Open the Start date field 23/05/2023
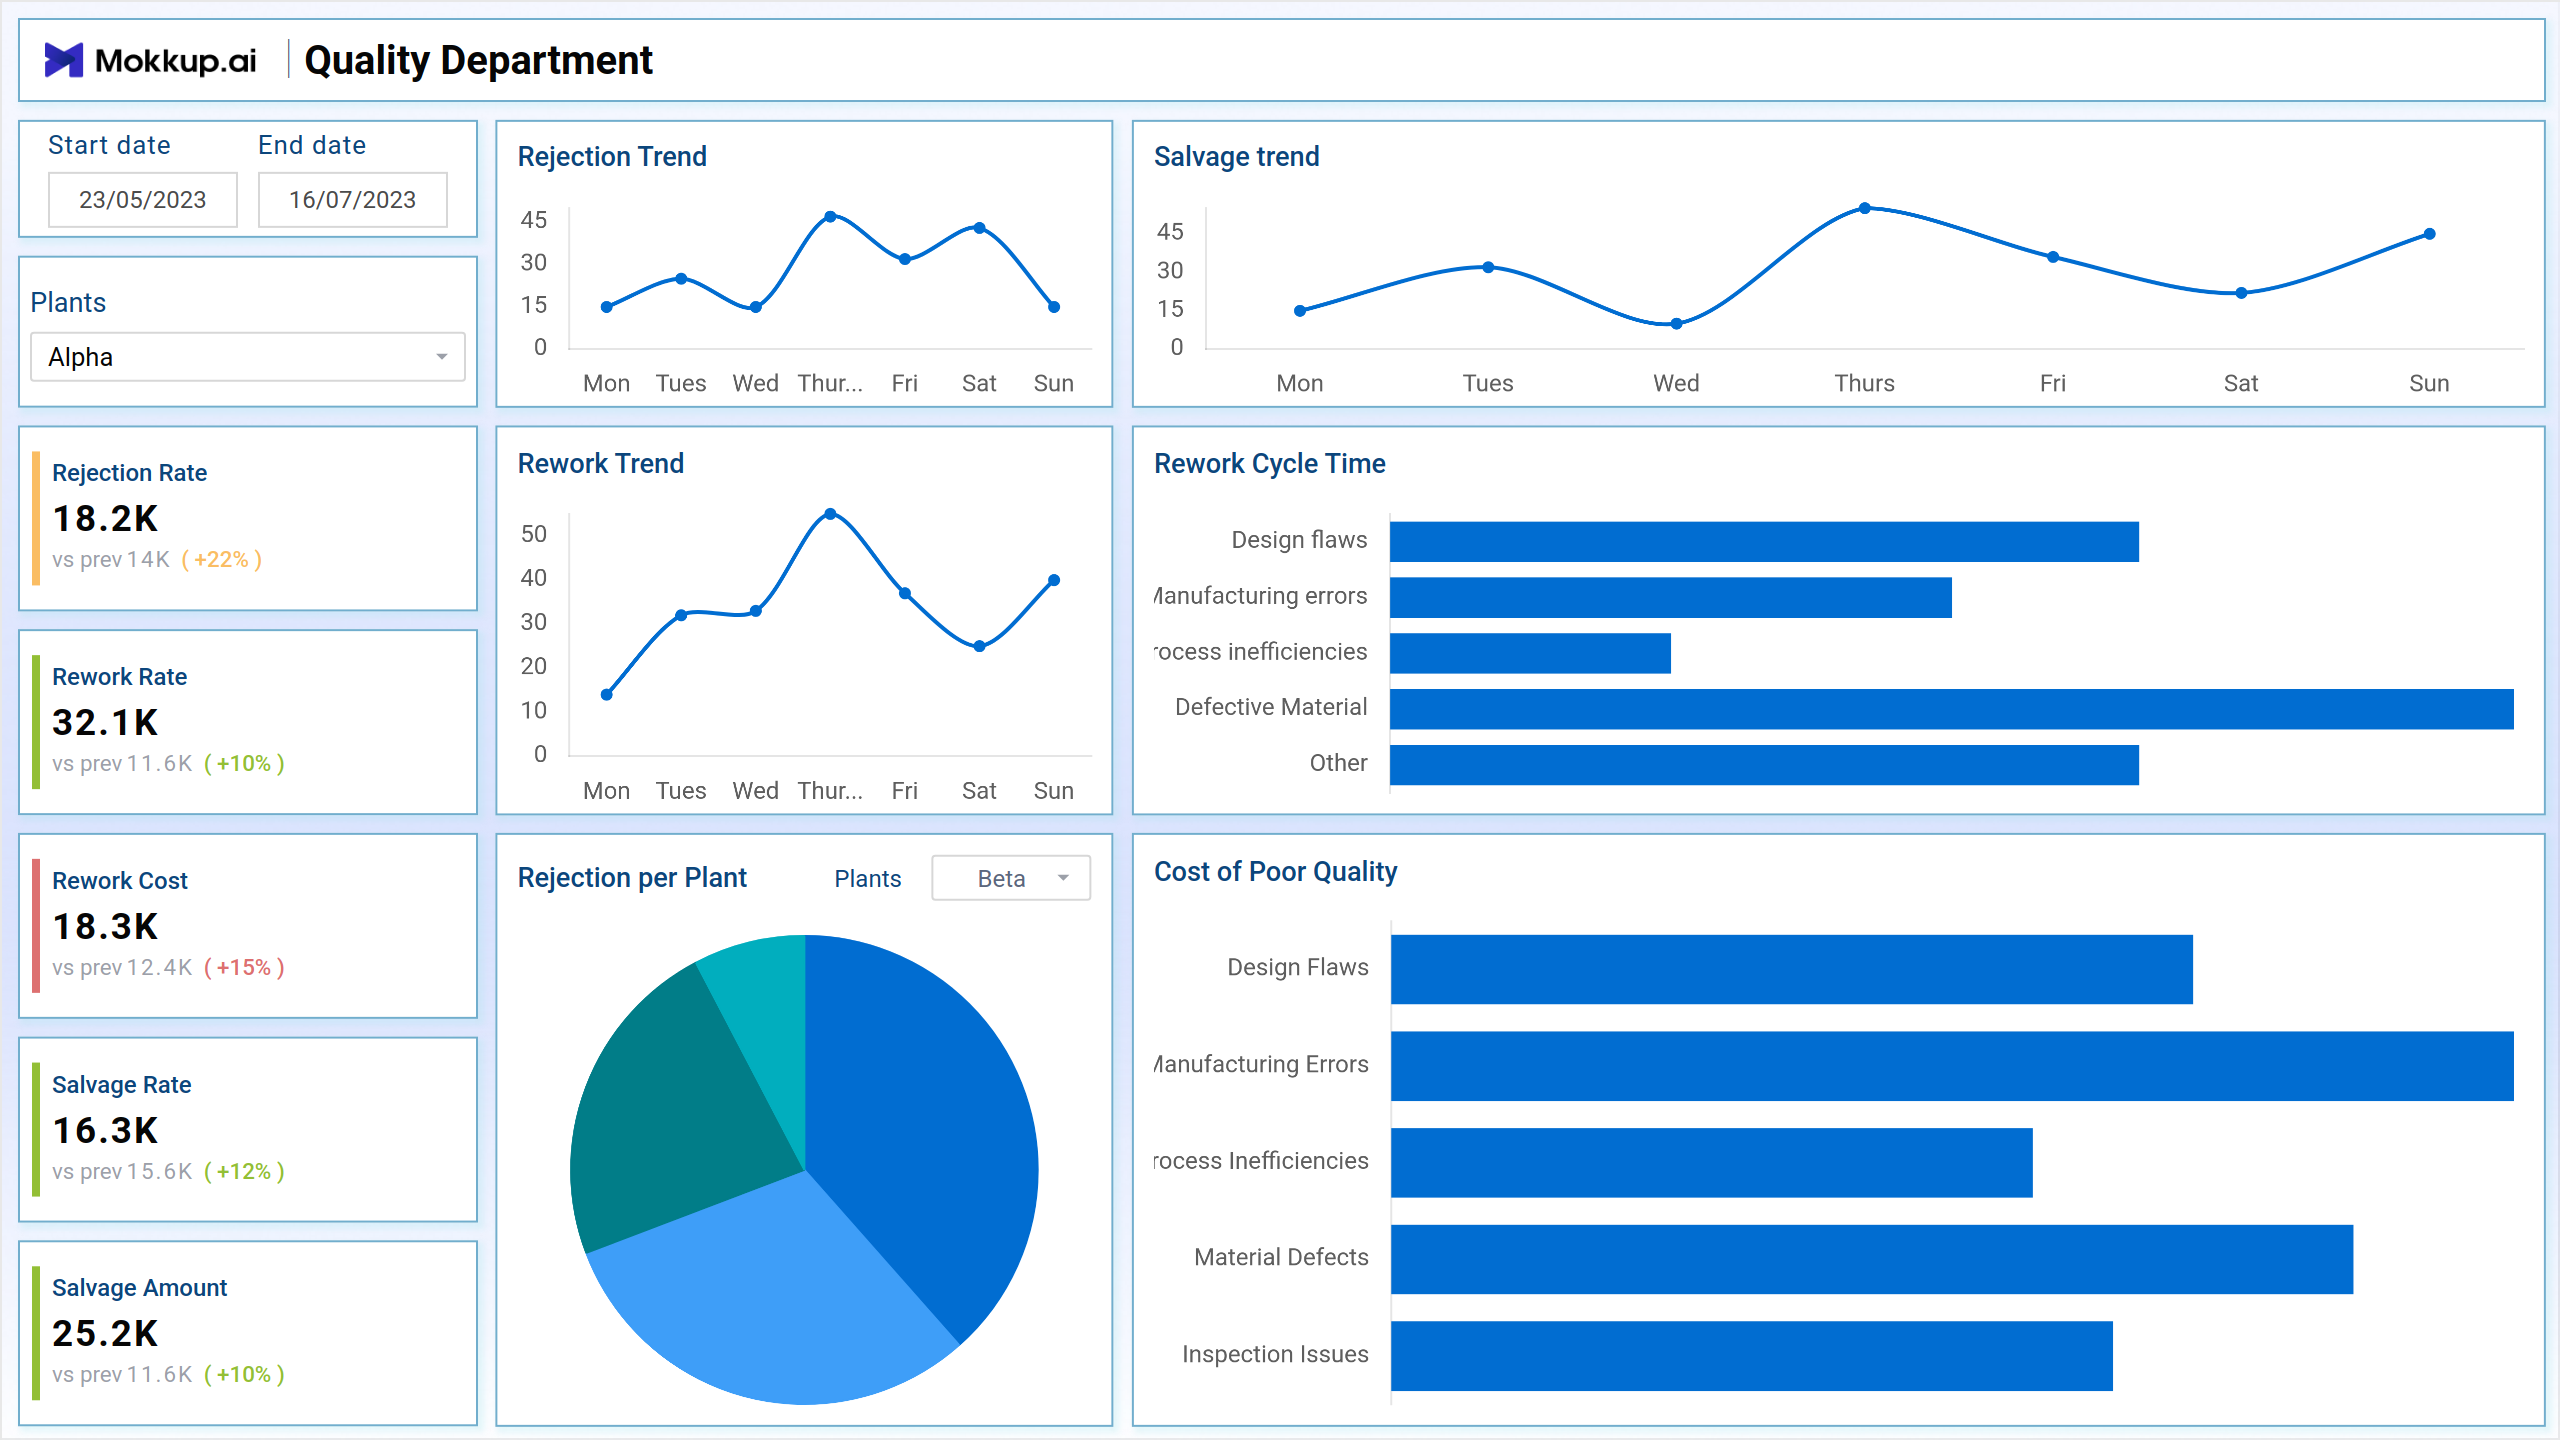The image size is (2560, 1440). pos(143,199)
